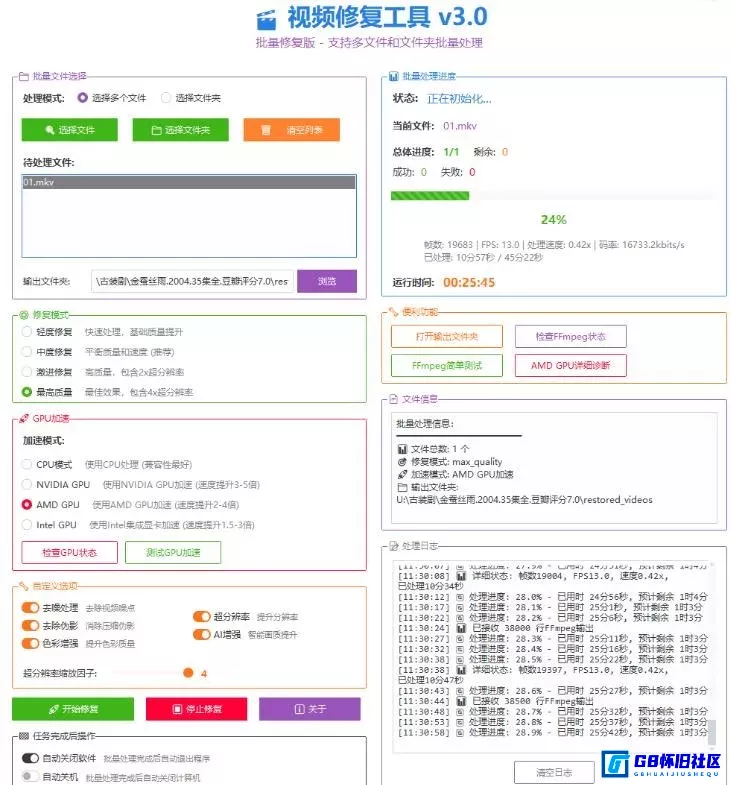
Task: Click the 已处理: 10分57秒 / 45分22秒 text
Action: [483, 257]
